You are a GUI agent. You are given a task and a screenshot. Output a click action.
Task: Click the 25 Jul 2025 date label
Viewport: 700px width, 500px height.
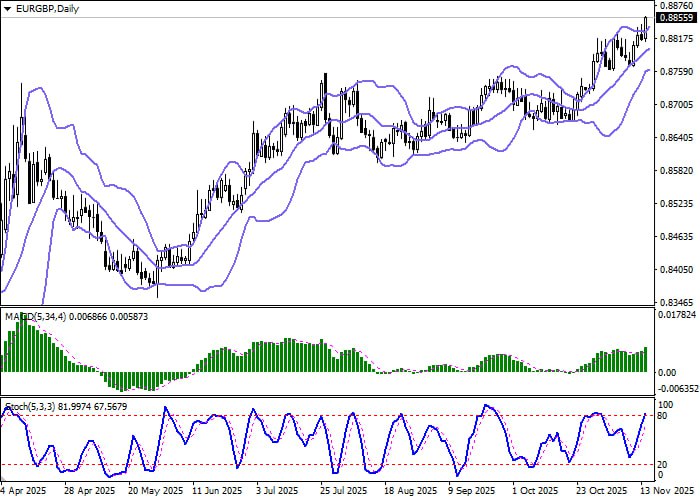coord(343,491)
